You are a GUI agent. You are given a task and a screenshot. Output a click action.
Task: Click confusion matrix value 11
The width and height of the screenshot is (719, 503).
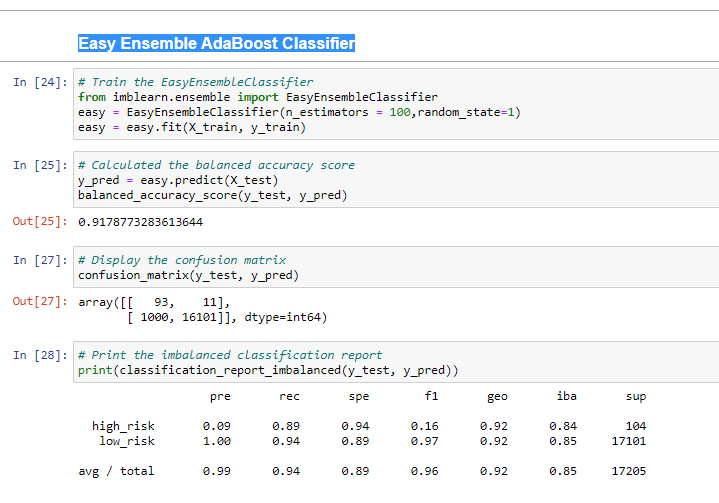pyautogui.click(x=210, y=302)
